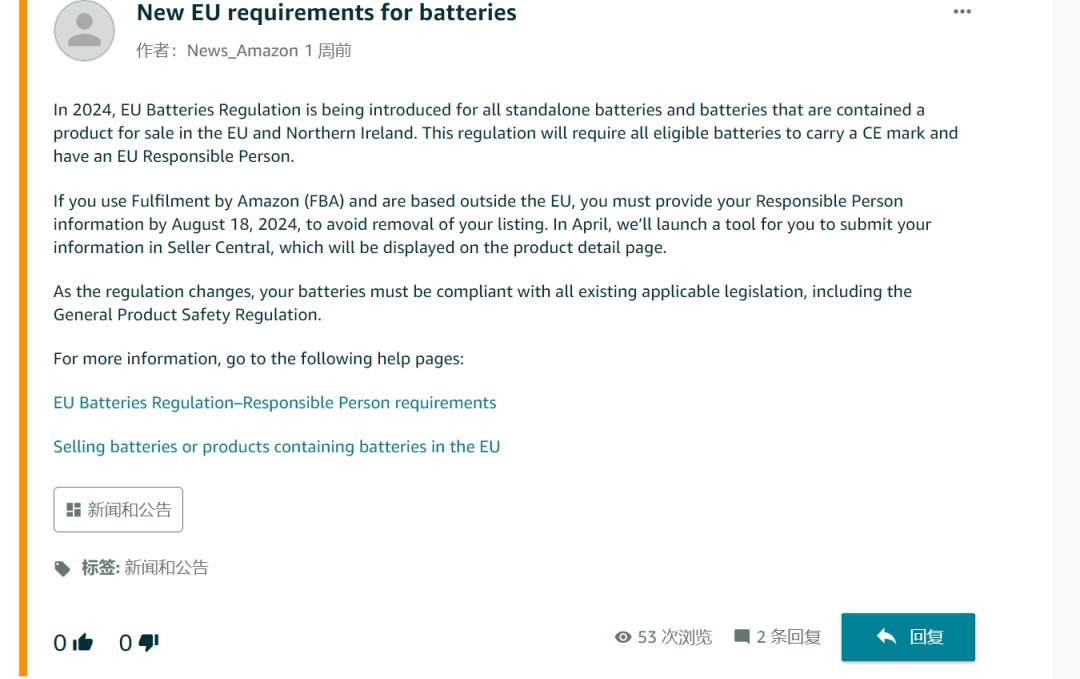
Task: Click the 1 周前 post timestamp
Action: point(328,50)
